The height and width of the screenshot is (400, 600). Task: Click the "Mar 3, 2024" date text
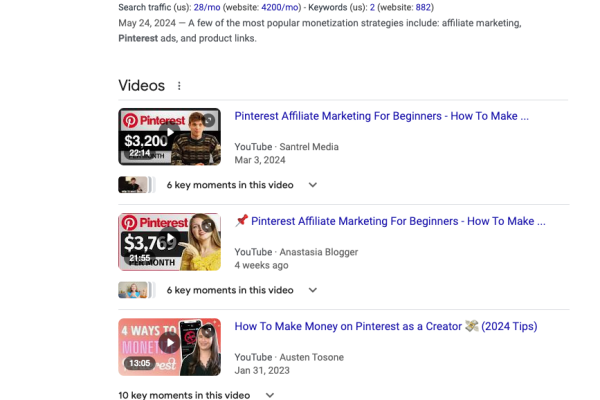pos(260,160)
